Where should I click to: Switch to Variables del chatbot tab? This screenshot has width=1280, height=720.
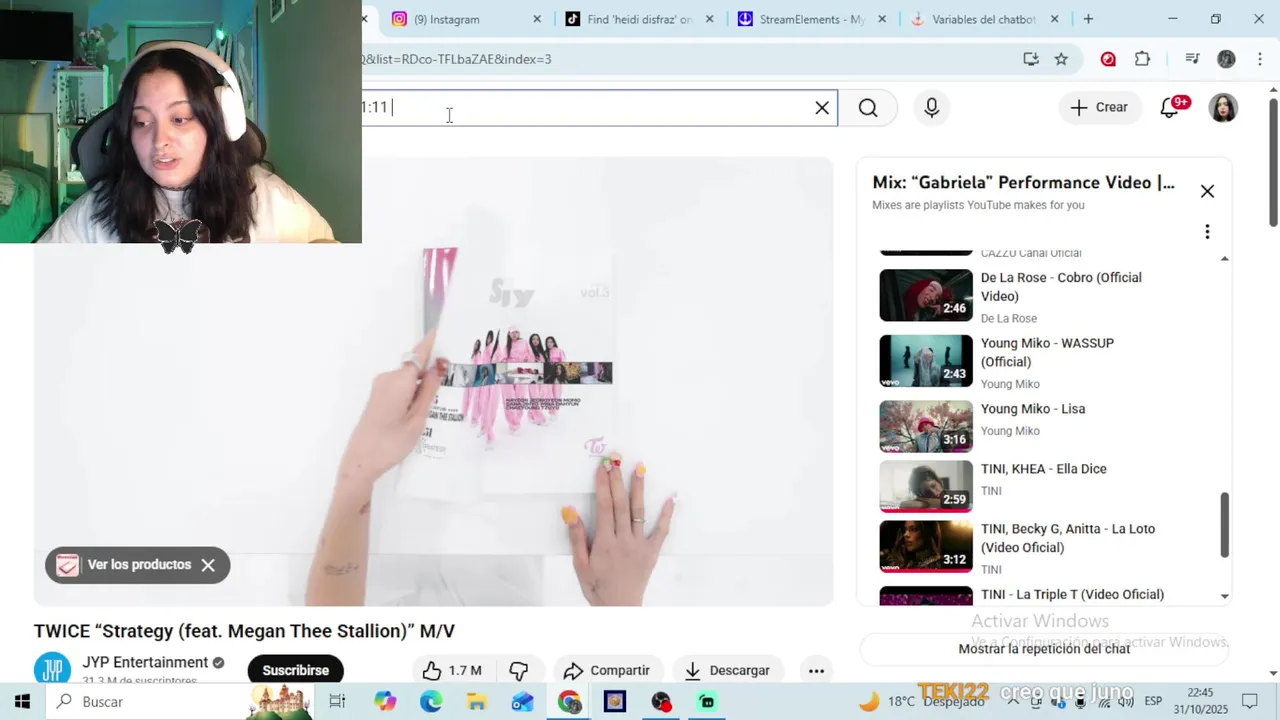984,19
